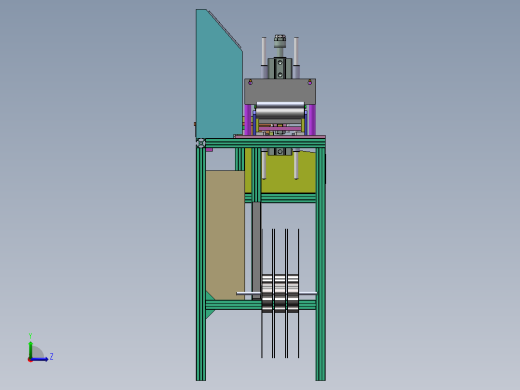Select the tan side panel in the frame

click(x=225, y=235)
